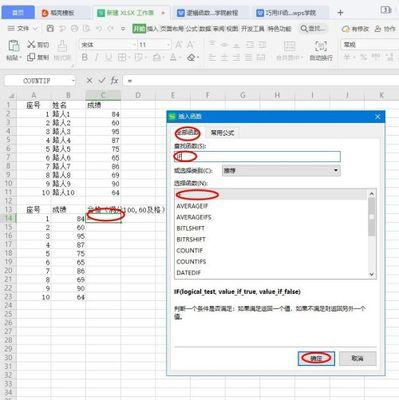Screen dimensions: 399x400
Task: Click the Merge and Center icon
Action: (289, 46)
